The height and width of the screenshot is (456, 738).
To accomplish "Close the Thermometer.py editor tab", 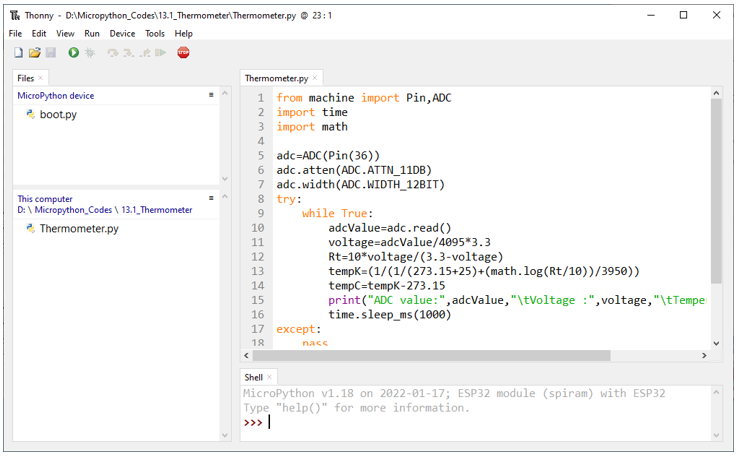I will 315,78.
